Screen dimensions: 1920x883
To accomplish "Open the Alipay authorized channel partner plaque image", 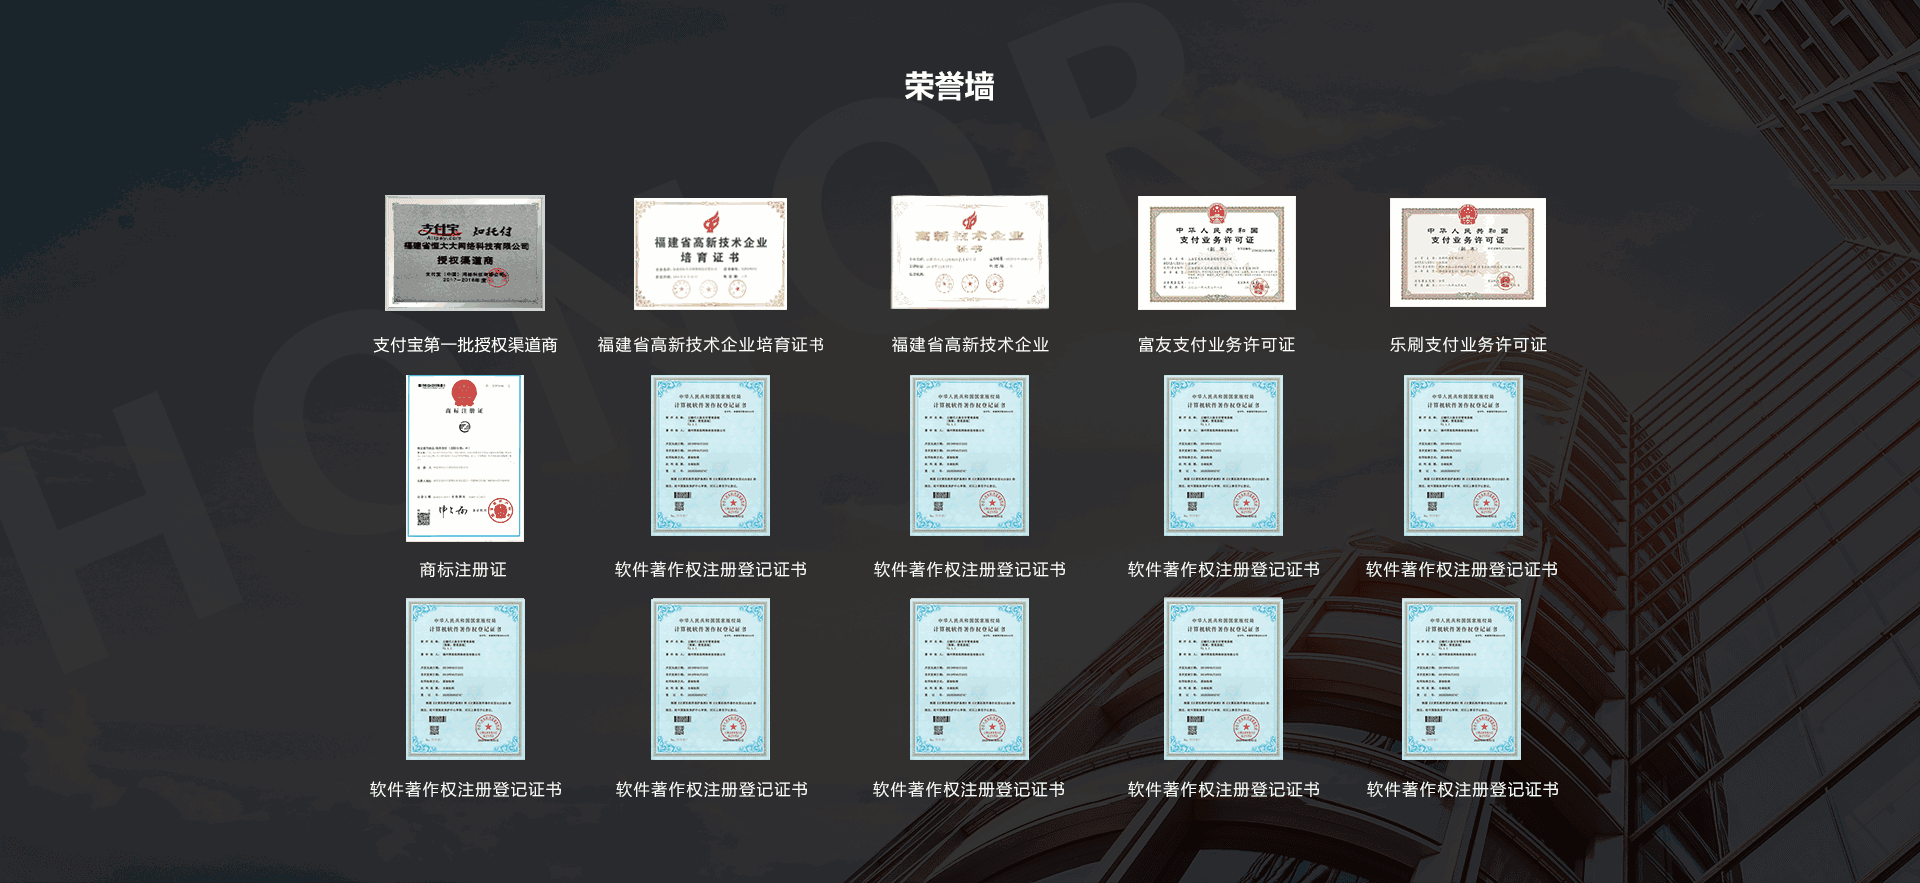I will 465,253.
